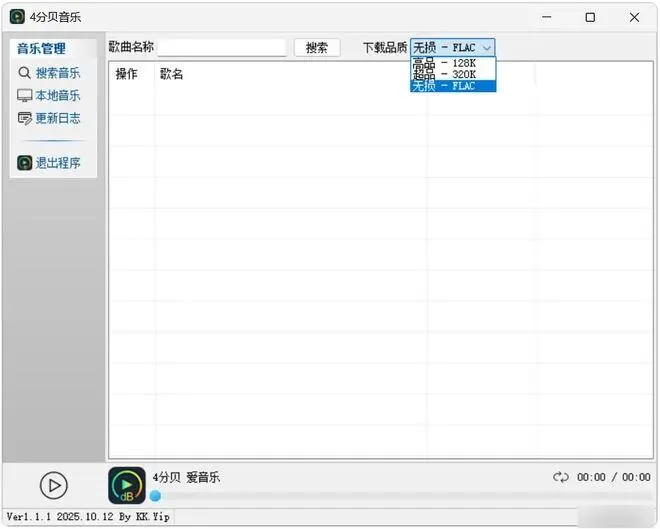The width and height of the screenshot is (660, 529).
Task: Start playback with the play button
Action: click(53, 485)
